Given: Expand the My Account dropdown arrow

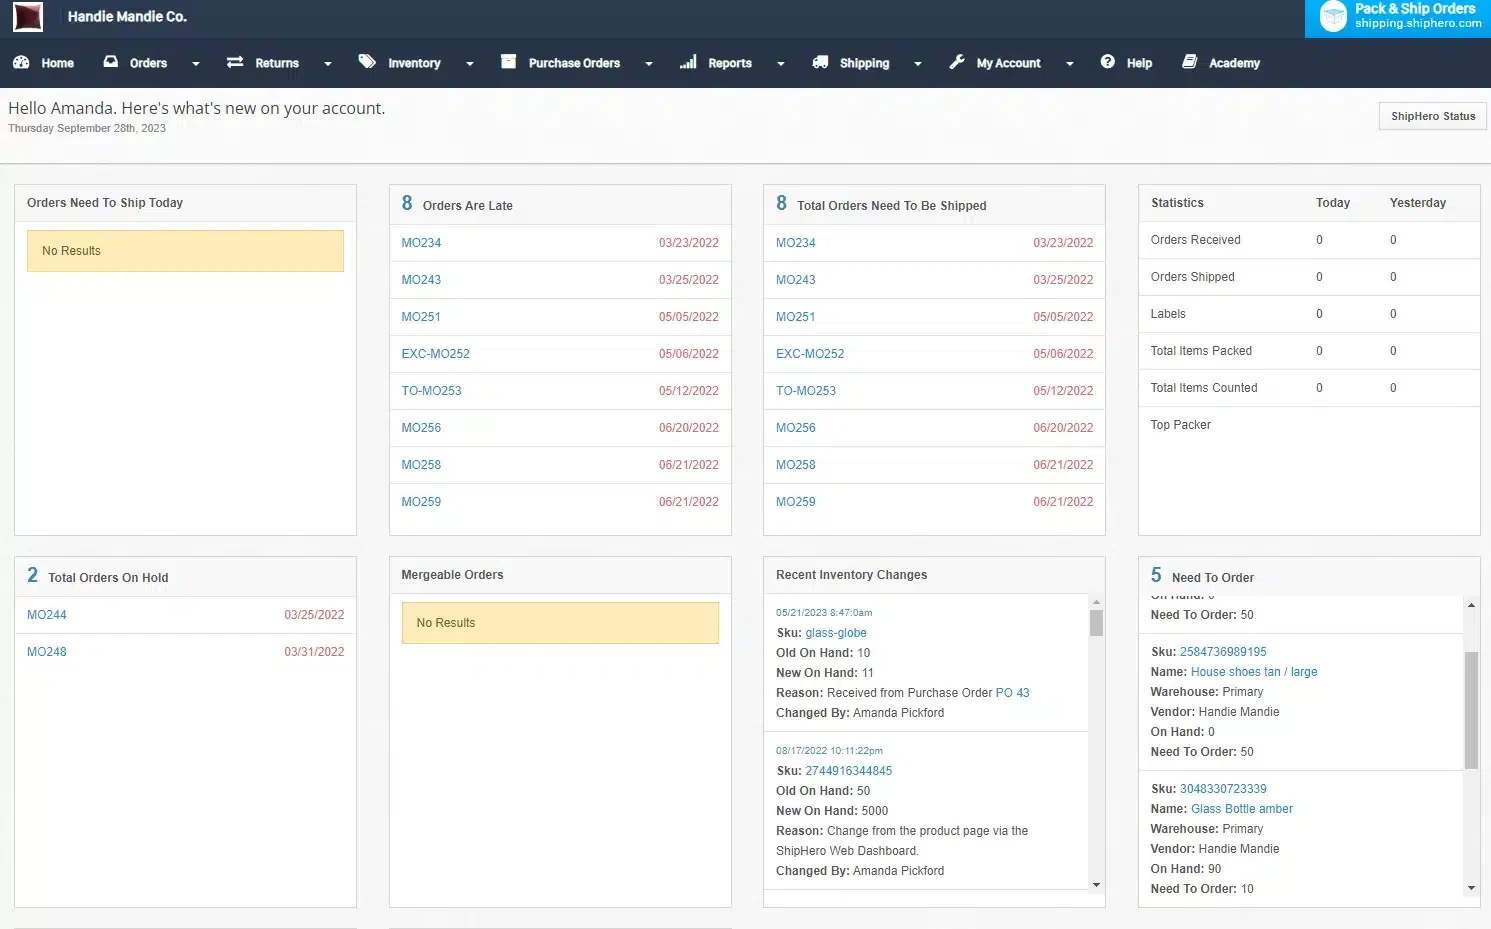Looking at the screenshot, I should [x=1070, y=64].
